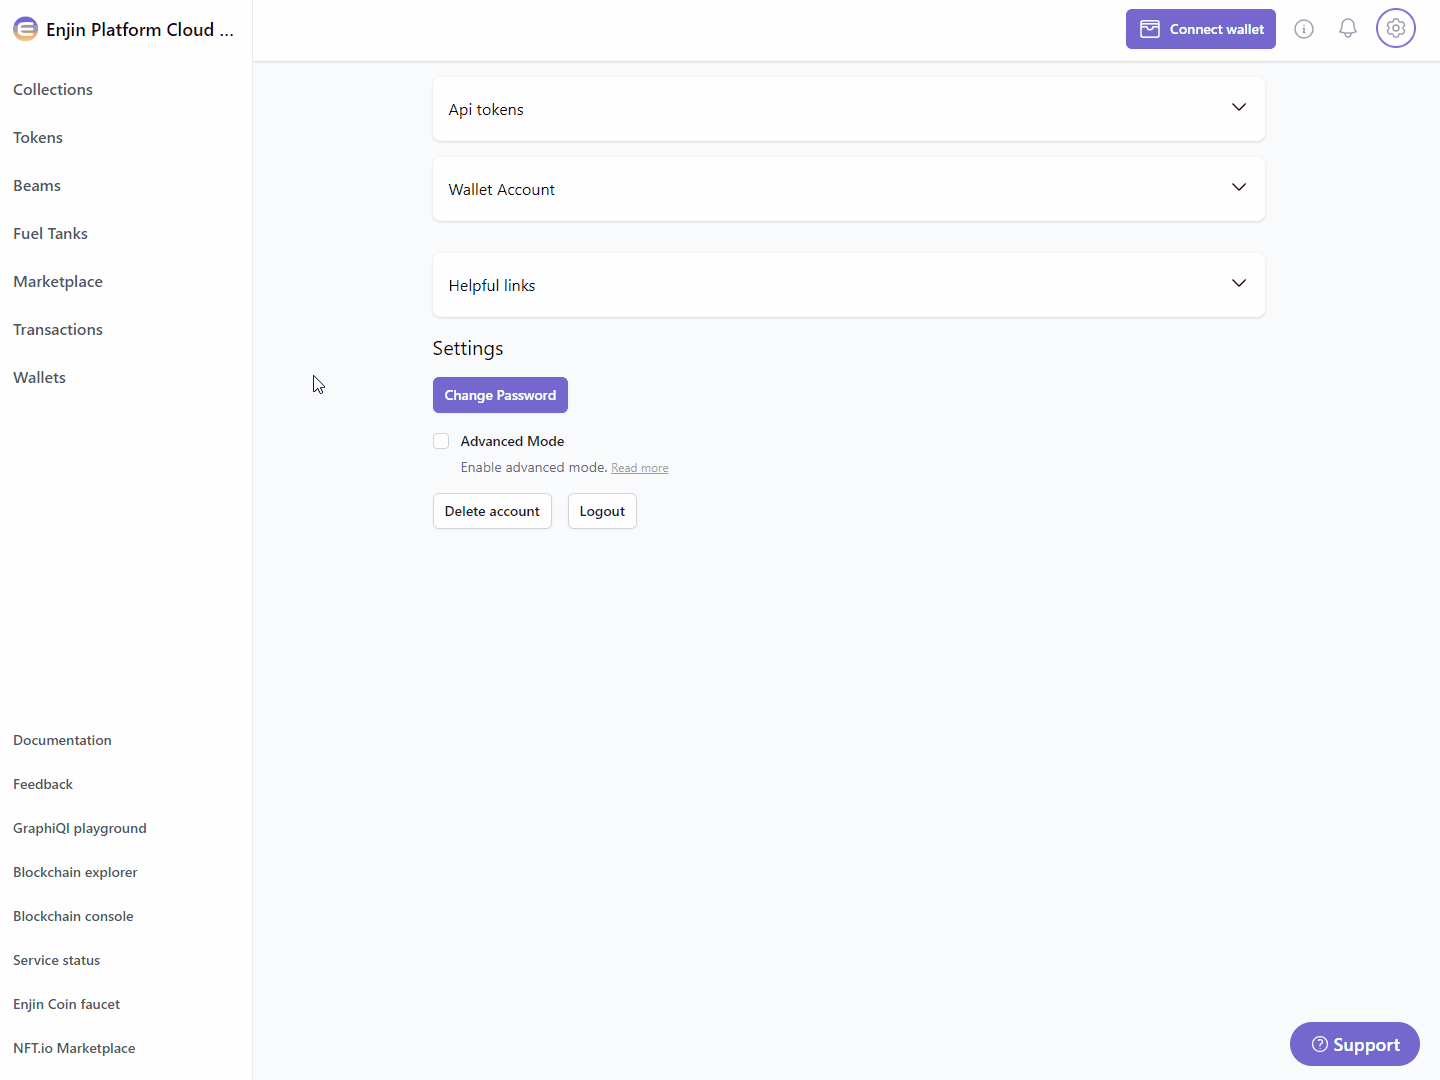Screen dimensions: 1440x1080
Task: Open the Blockchain explorer link
Action: tap(75, 872)
